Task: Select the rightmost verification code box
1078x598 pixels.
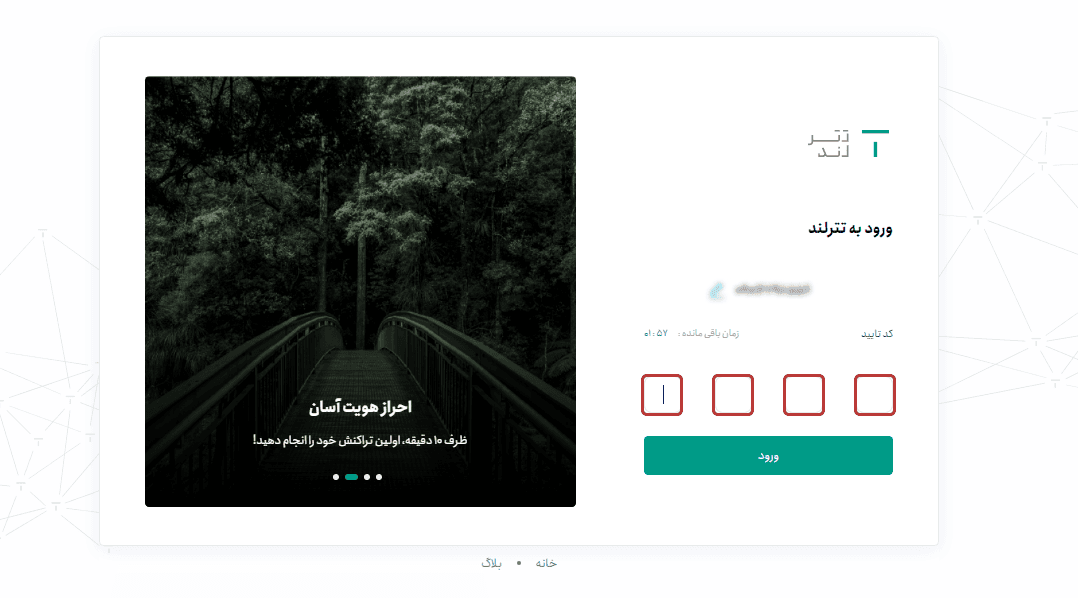Action: 874,395
